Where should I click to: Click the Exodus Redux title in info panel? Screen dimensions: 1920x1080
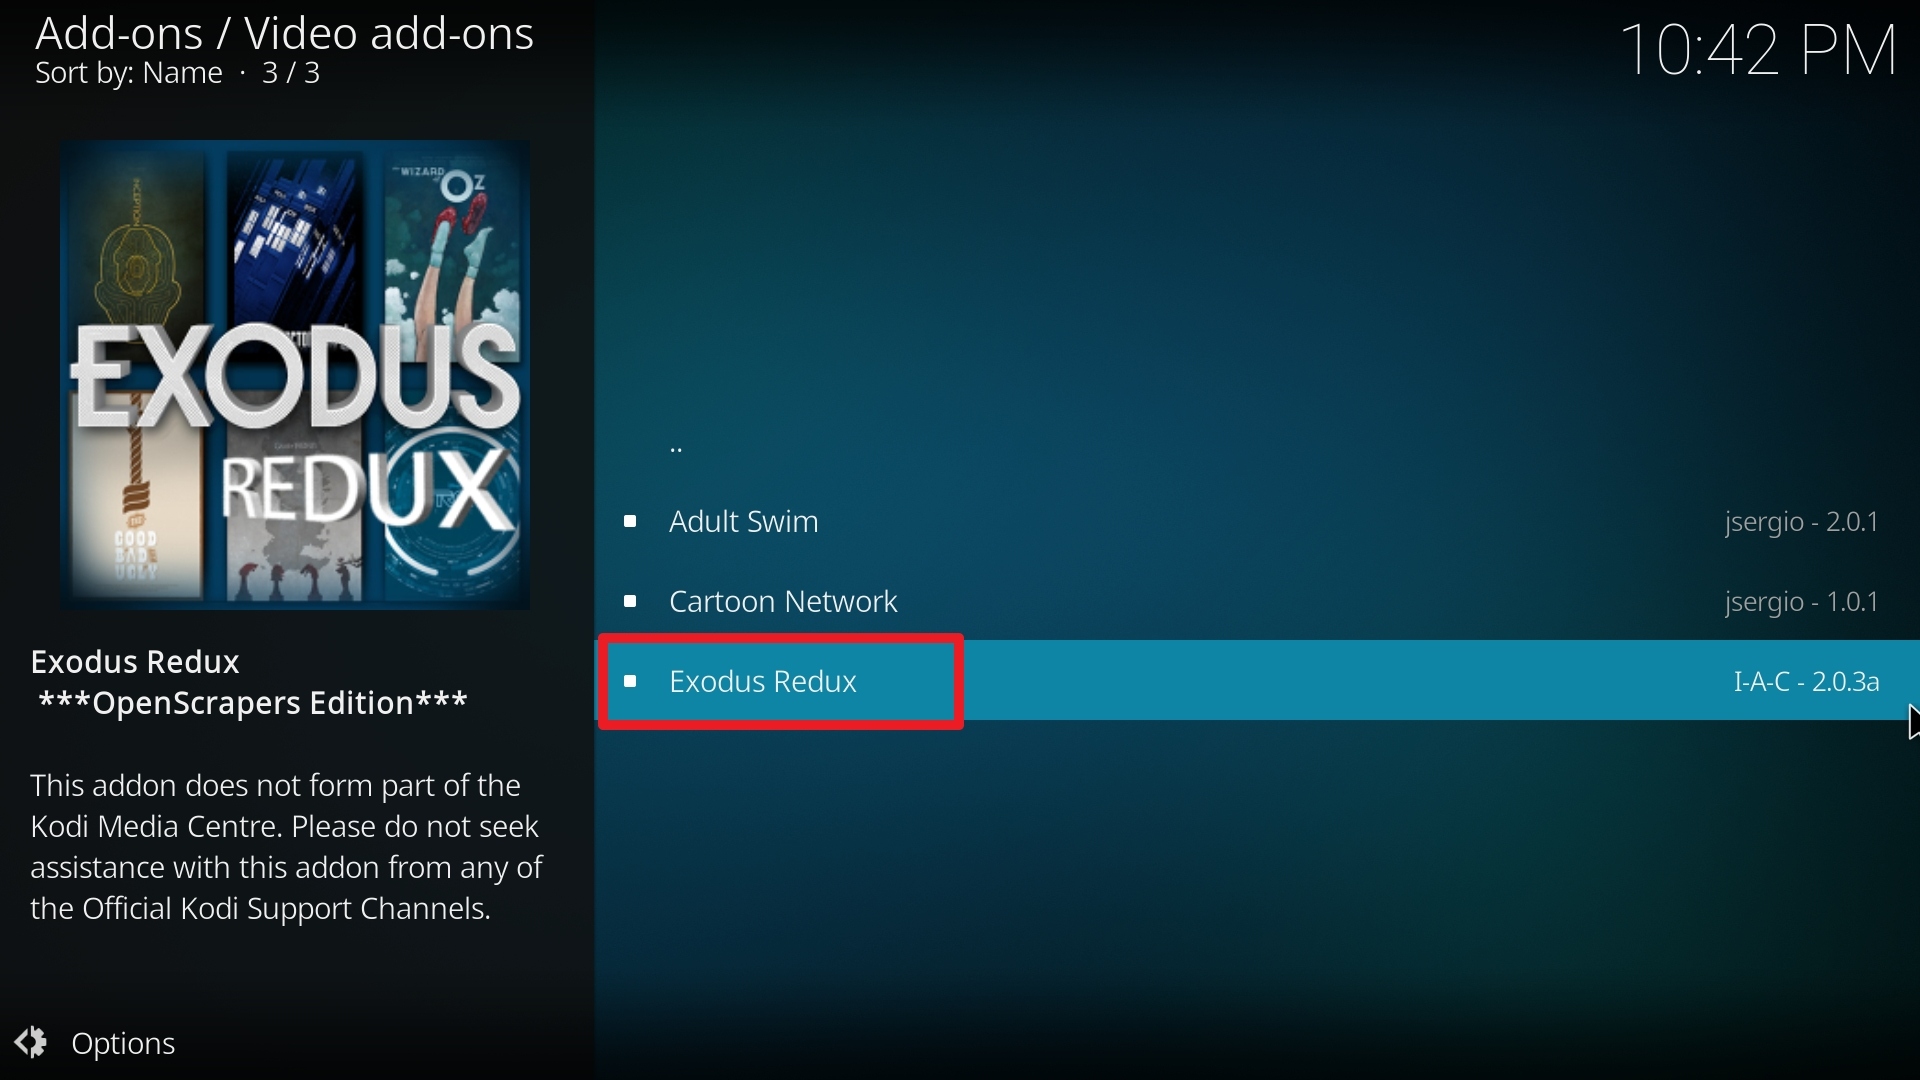click(x=136, y=662)
